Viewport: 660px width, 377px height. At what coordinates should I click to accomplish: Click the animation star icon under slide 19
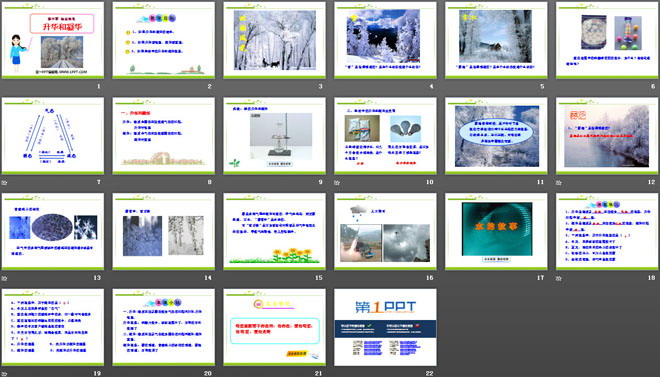click(x=4, y=374)
